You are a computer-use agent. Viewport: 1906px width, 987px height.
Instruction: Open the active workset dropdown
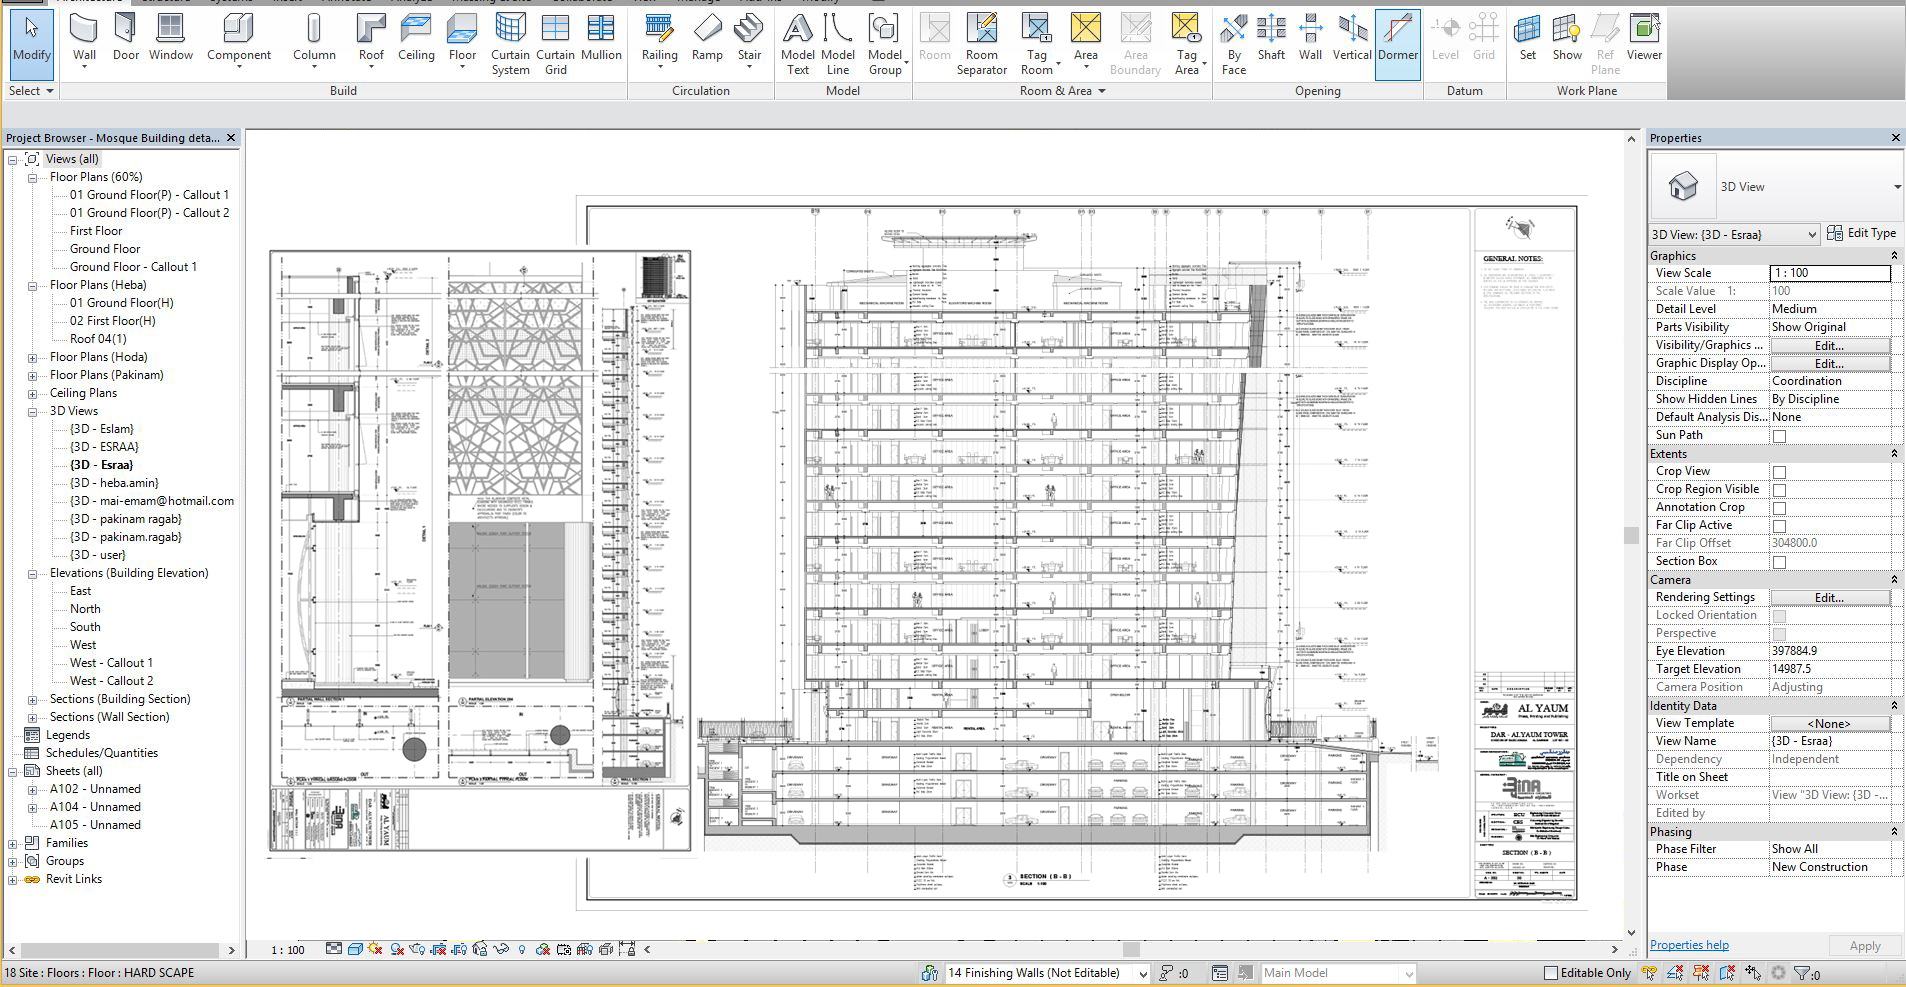[x=1143, y=973]
